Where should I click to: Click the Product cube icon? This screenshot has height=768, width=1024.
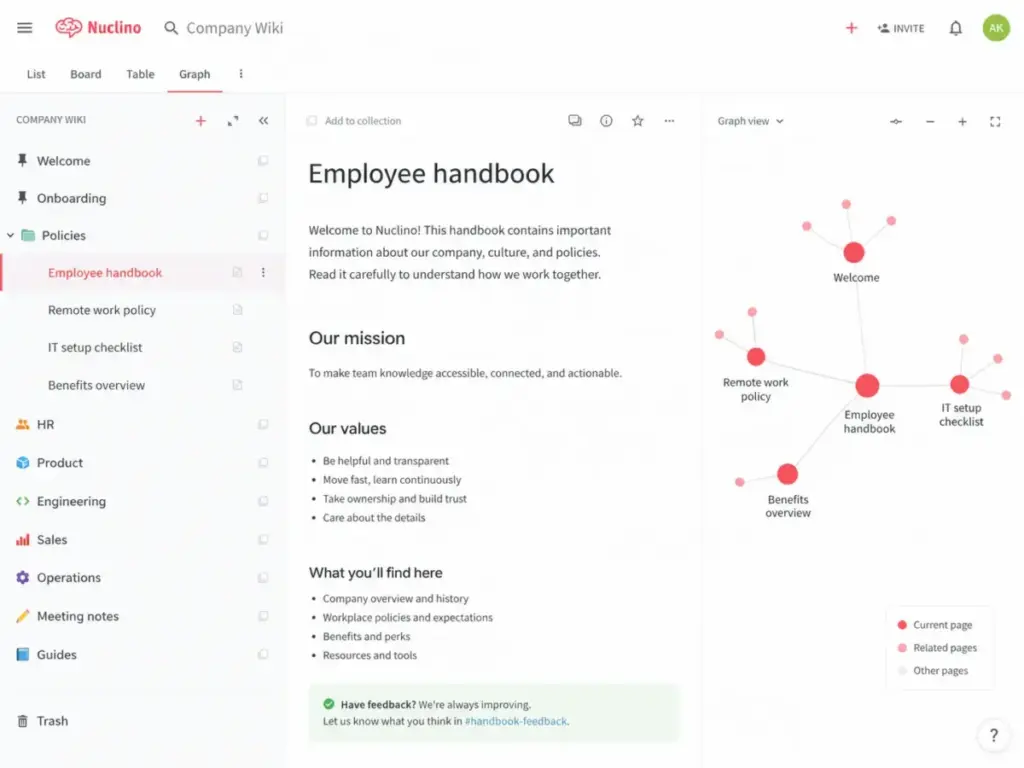(23, 462)
